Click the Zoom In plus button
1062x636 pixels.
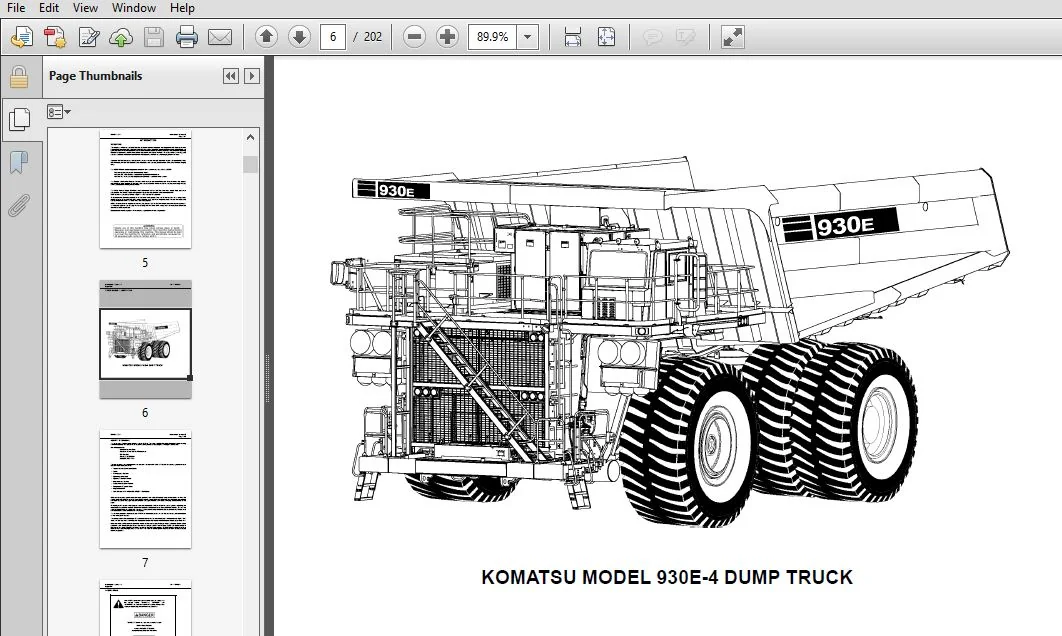447,37
